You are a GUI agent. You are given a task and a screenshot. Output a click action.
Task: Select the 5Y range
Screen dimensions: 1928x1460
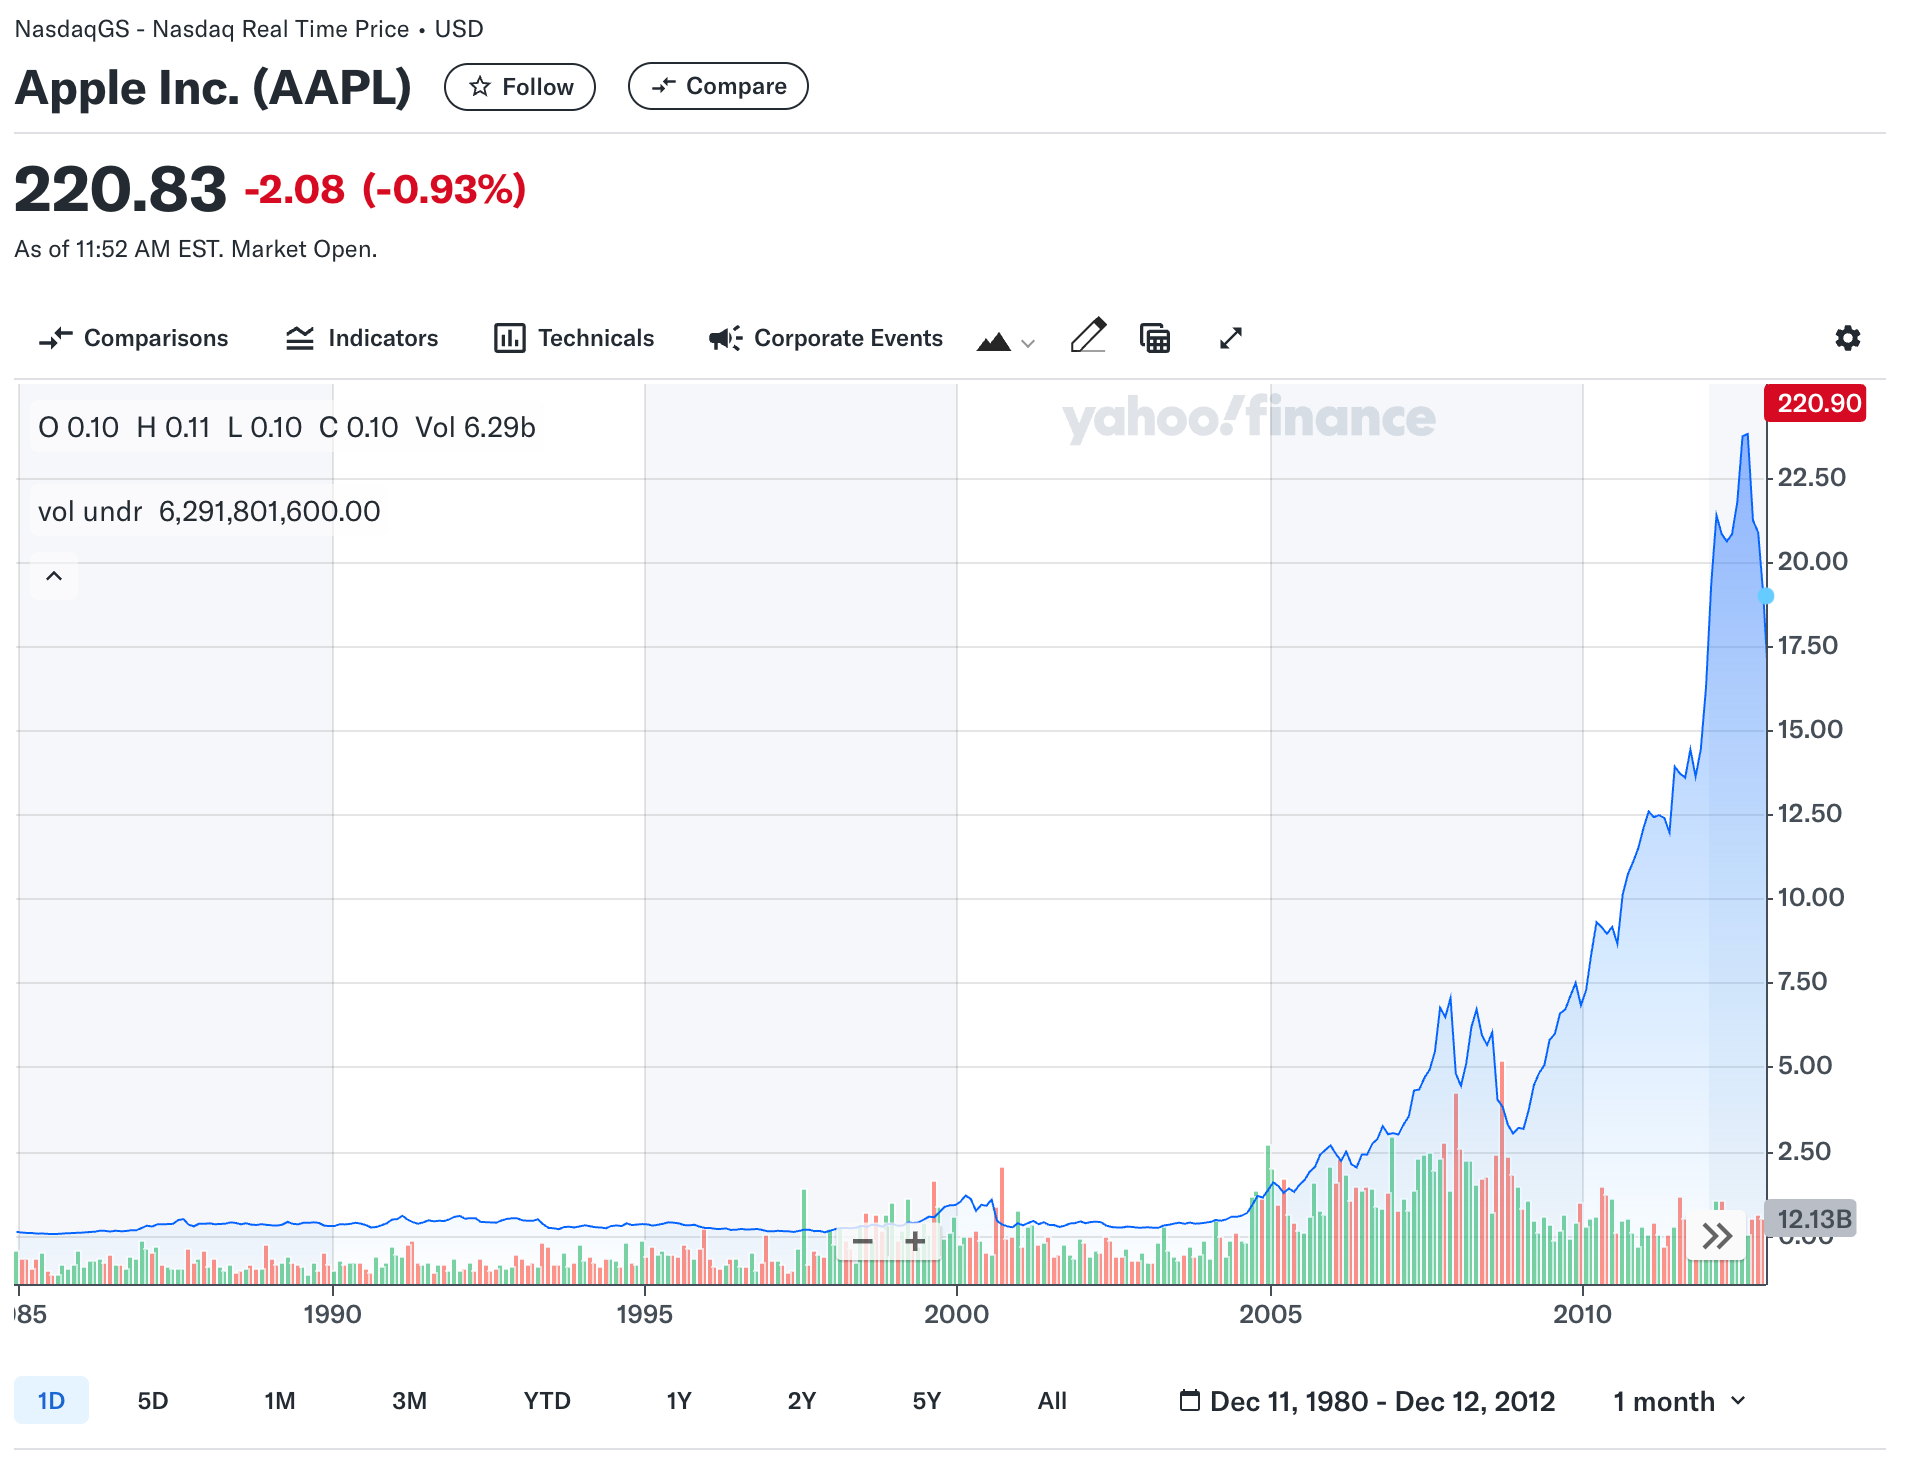click(x=927, y=1401)
